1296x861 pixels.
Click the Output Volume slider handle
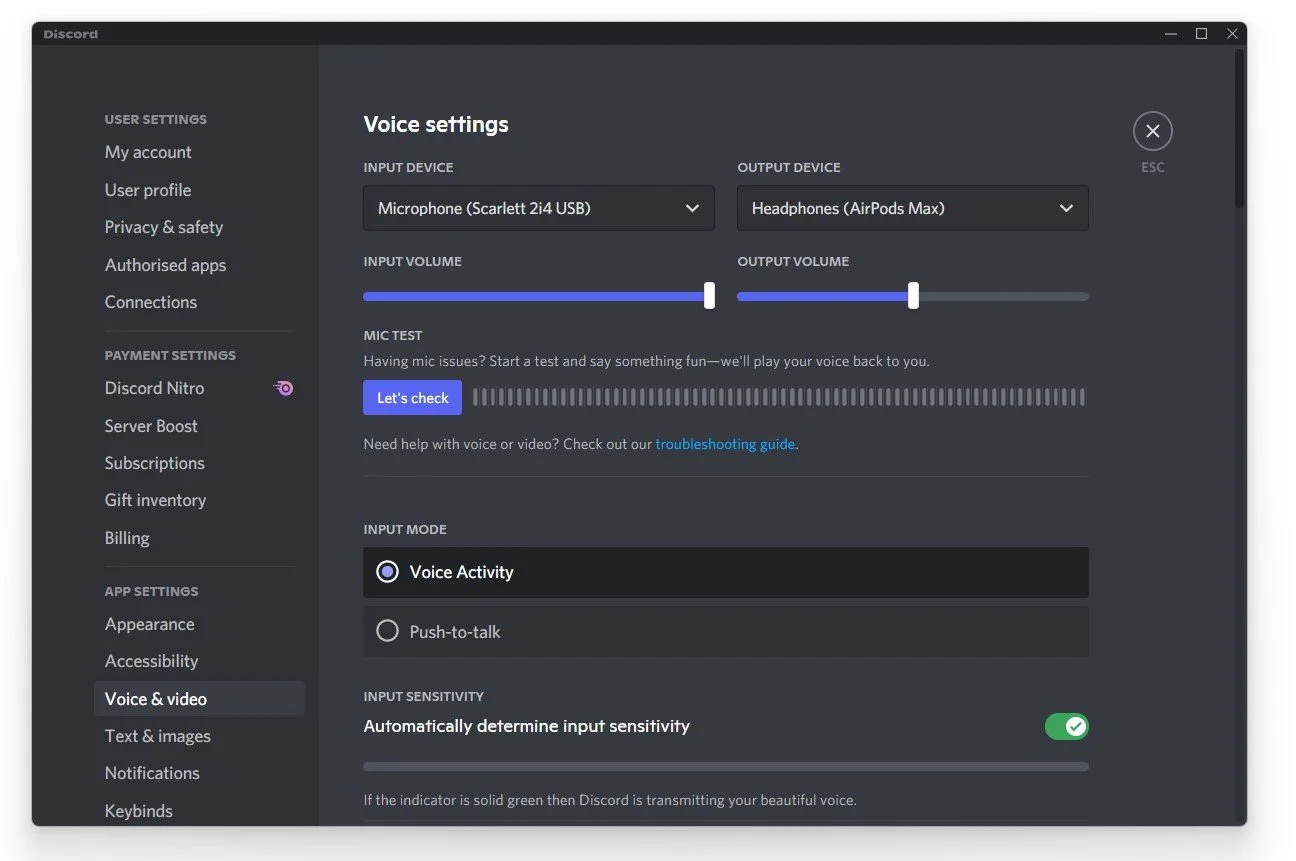913,296
